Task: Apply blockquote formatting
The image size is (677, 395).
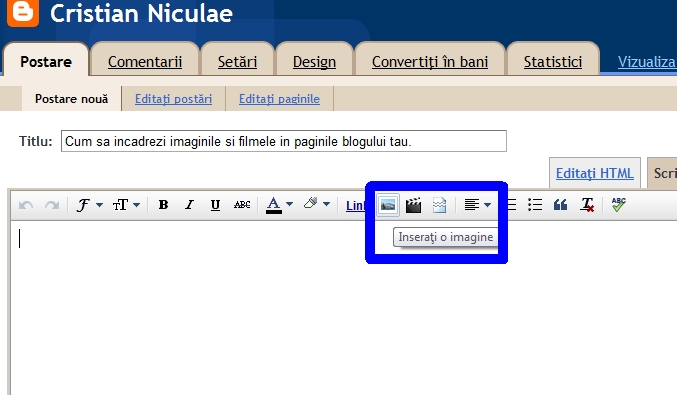Action: click(560, 205)
